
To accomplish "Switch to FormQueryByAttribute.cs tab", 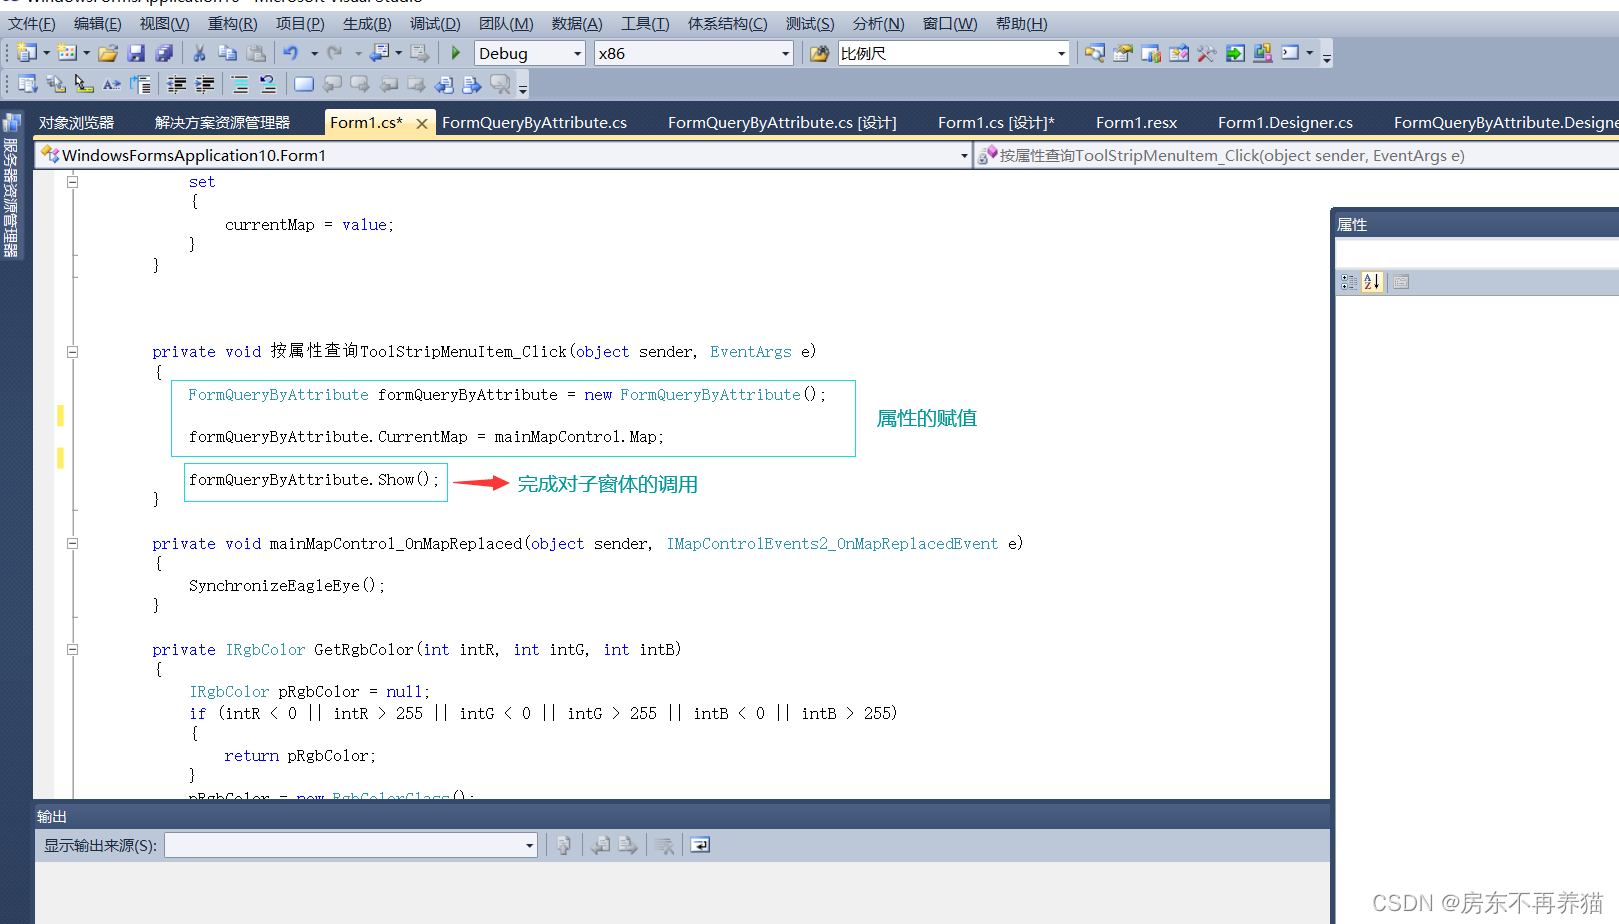I will point(534,123).
